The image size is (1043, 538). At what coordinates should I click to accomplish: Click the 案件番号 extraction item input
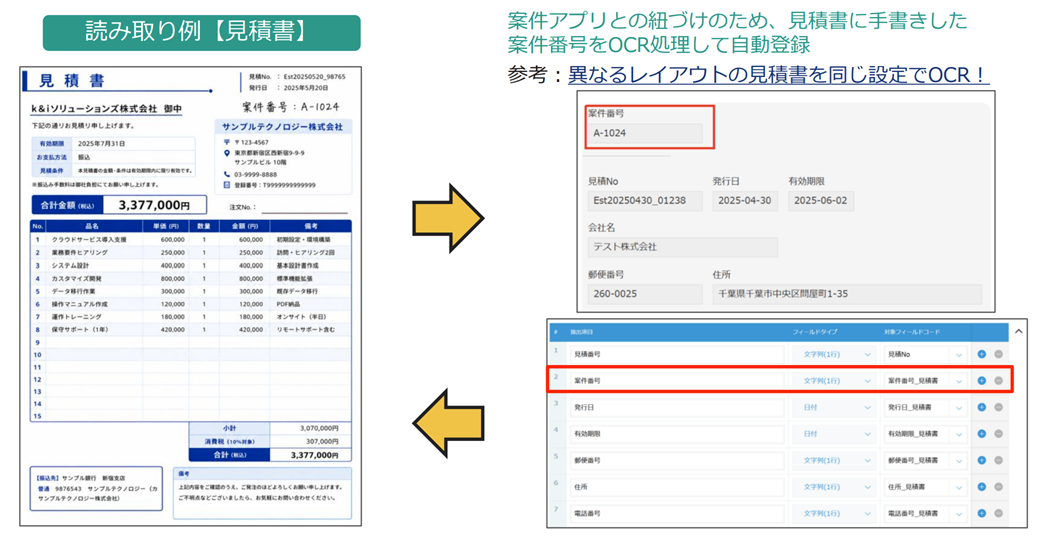tap(677, 381)
